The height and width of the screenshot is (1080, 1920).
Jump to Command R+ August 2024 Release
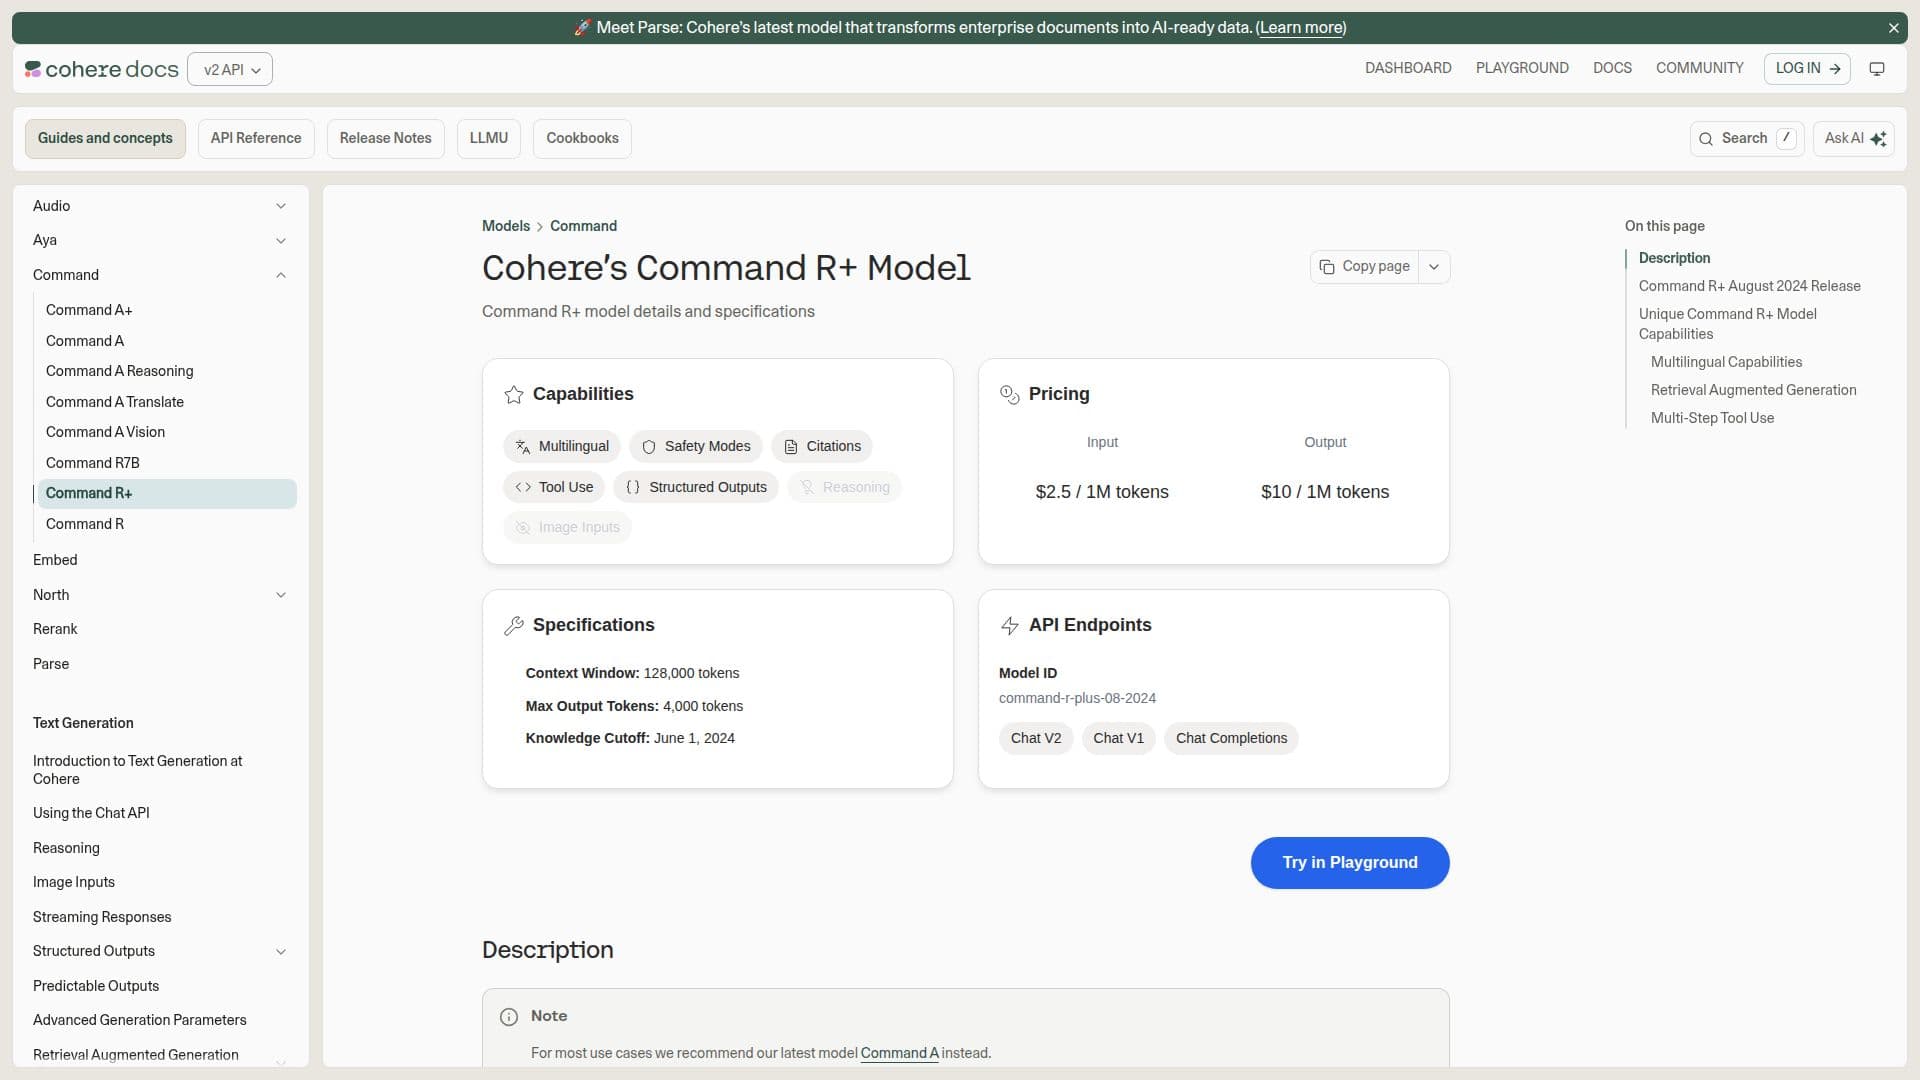point(1750,286)
